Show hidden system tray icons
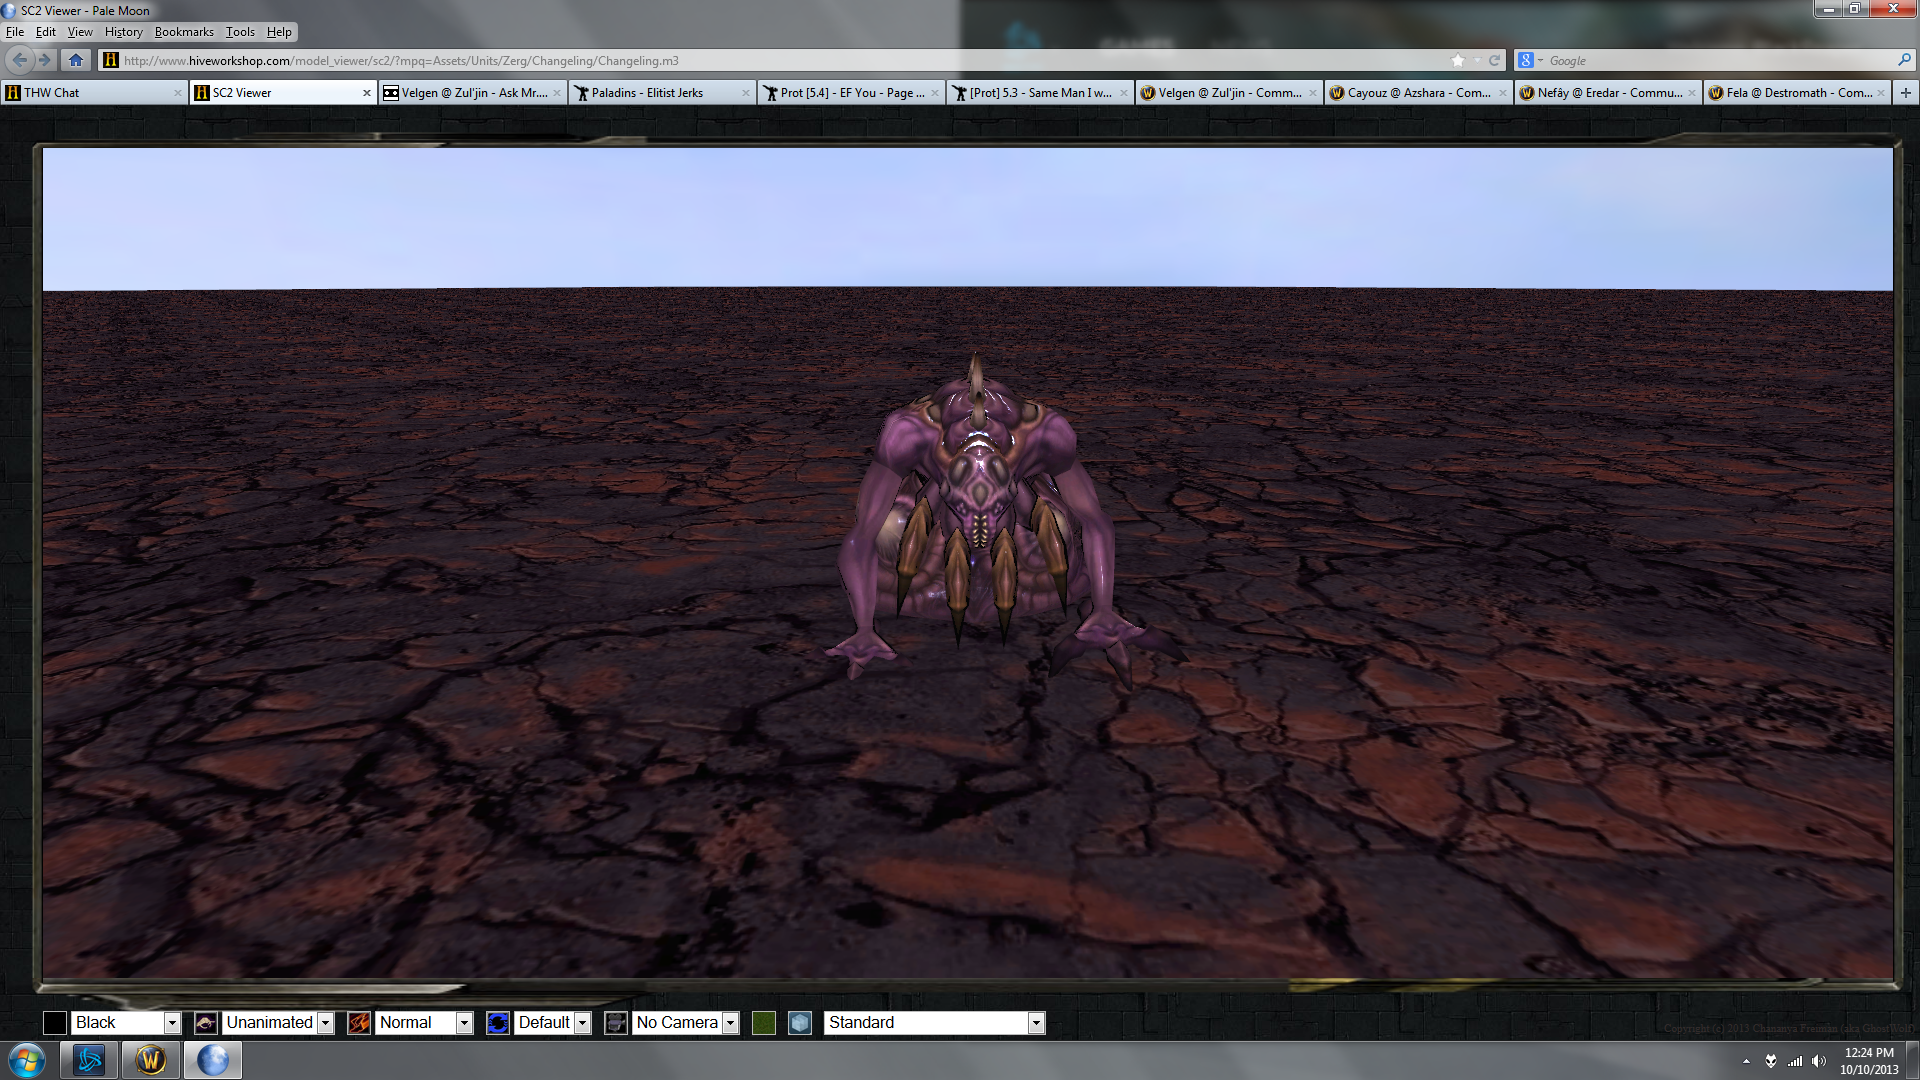Image resolution: width=1920 pixels, height=1080 pixels. tap(1746, 1061)
